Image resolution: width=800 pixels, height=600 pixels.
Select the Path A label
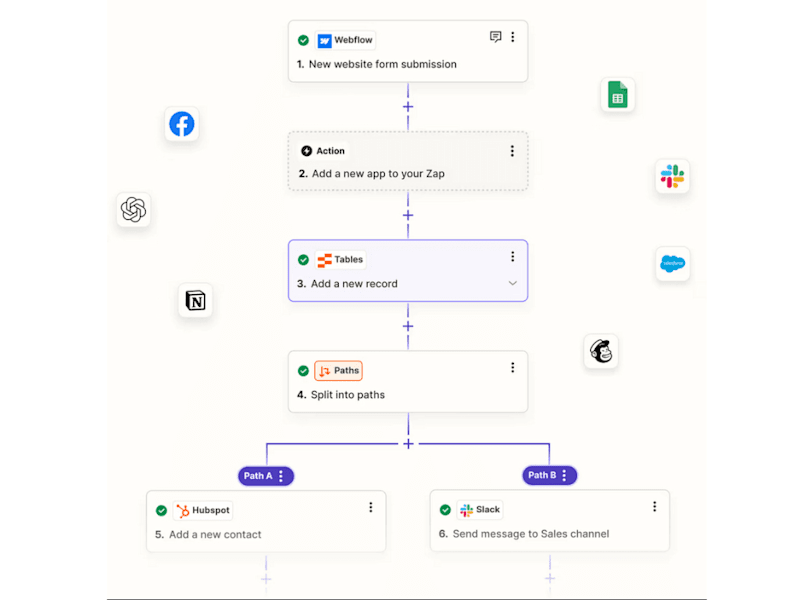258,476
